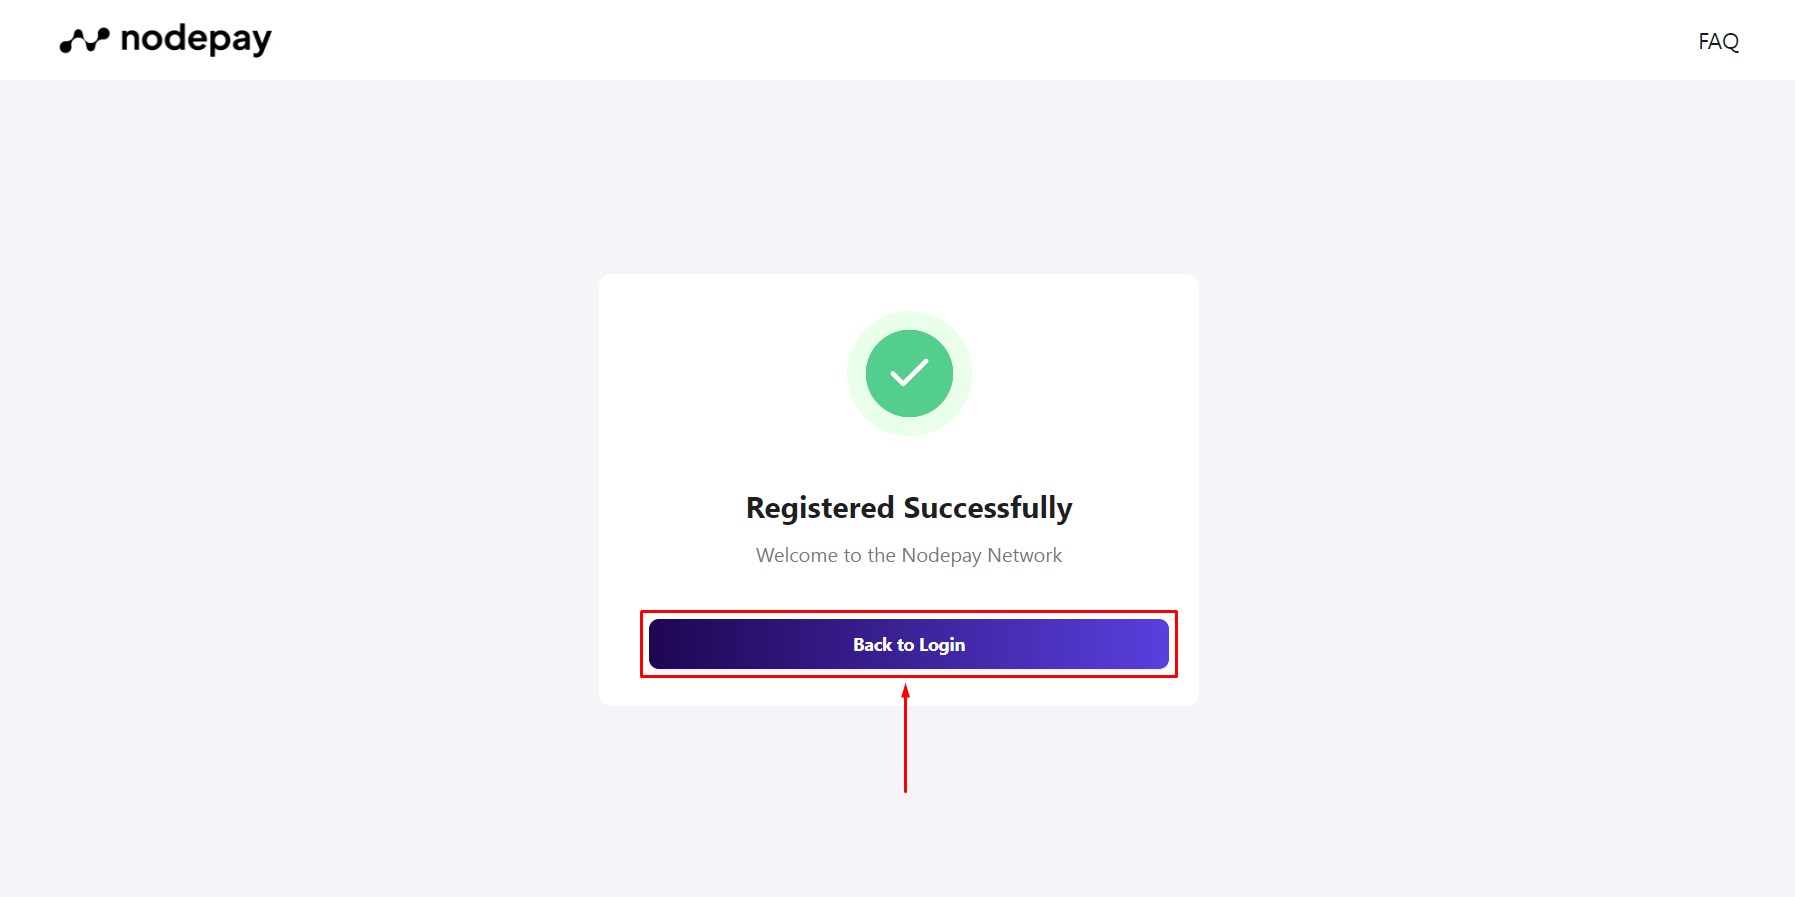Click the nodepay squiggle logo icon
This screenshot has height=897, width=1795.
[84, 40]
